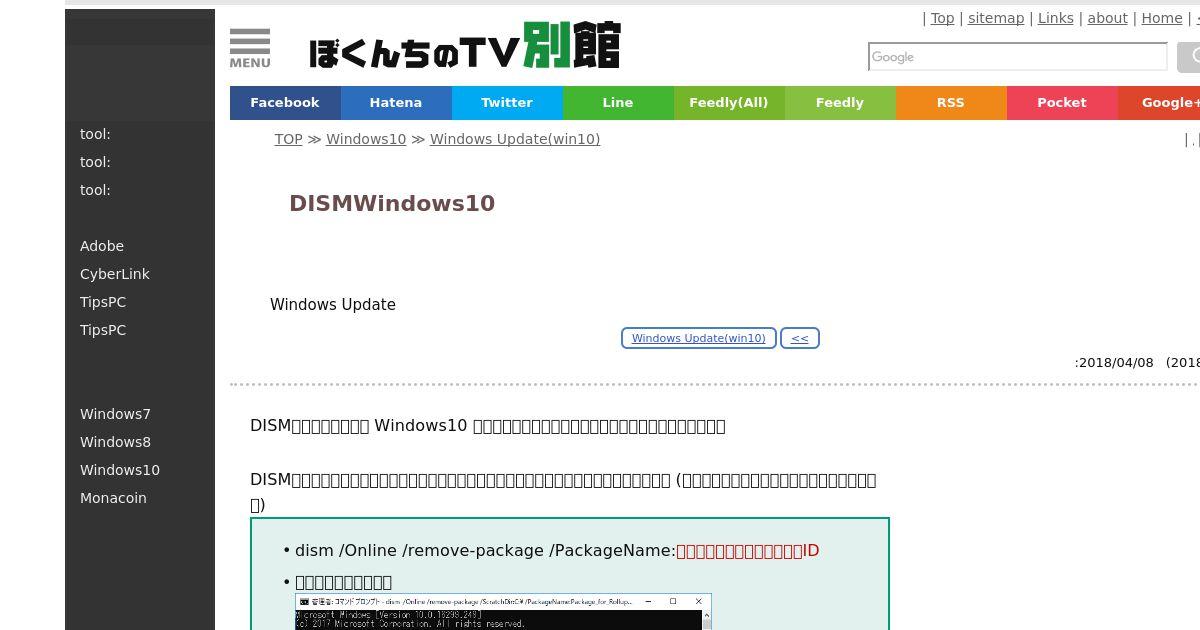Open the about header link
1200x630 pixels.
tap(1108, 18)
